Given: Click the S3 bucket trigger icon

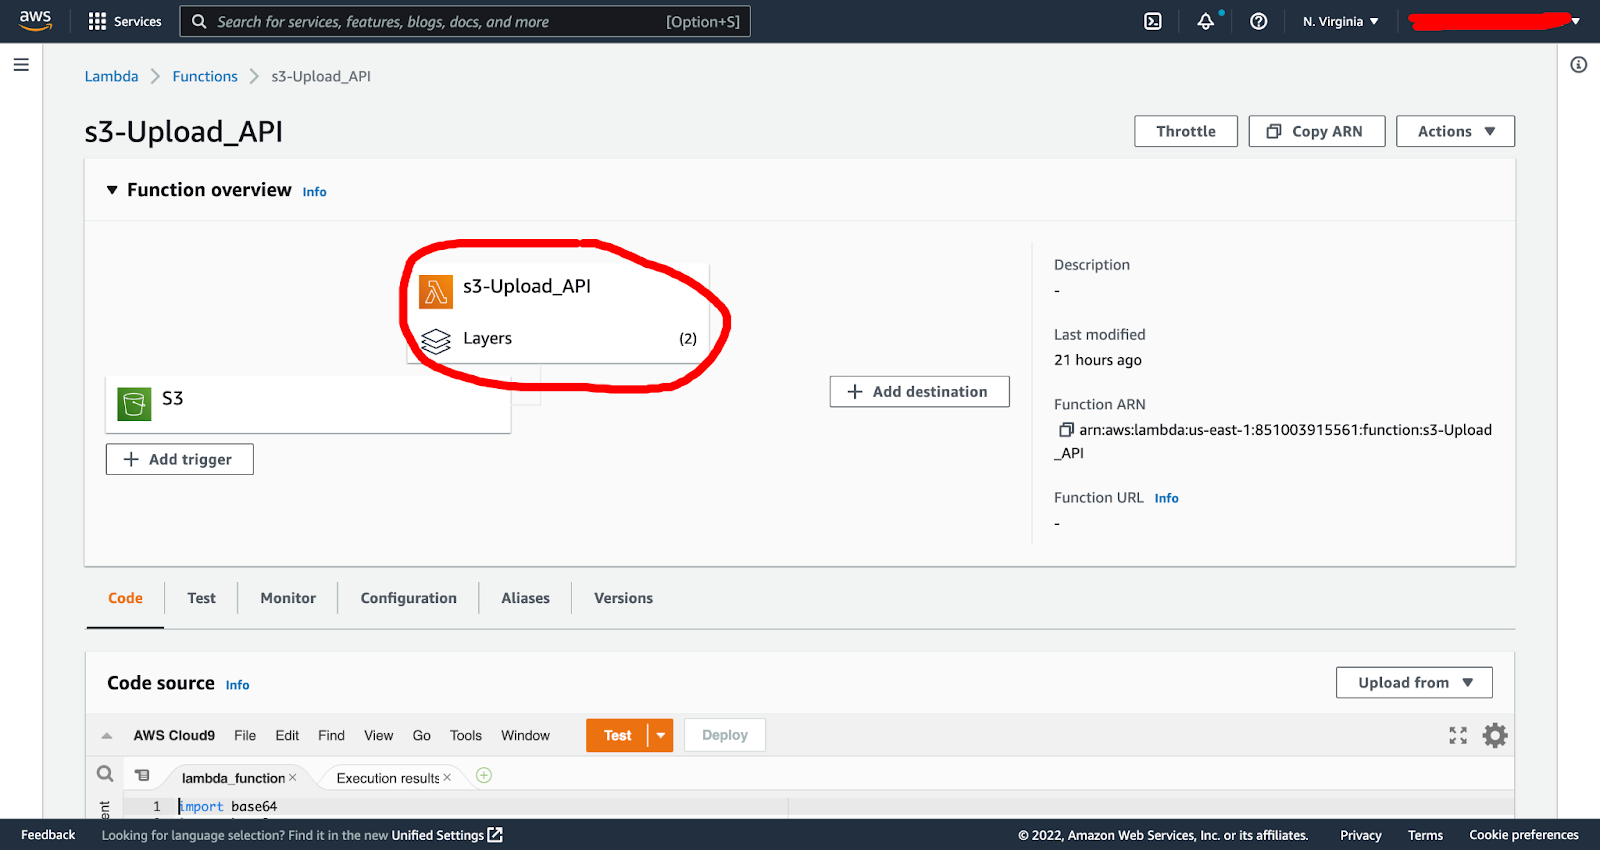Looking at the screenshot, I should (x=134, y=404).
